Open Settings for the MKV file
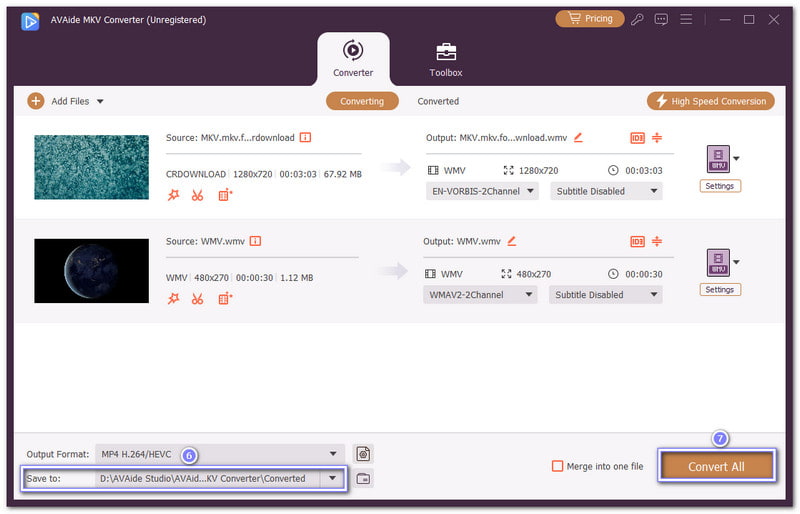The width and height of the screenshot is (800, 514). (720, 186)
